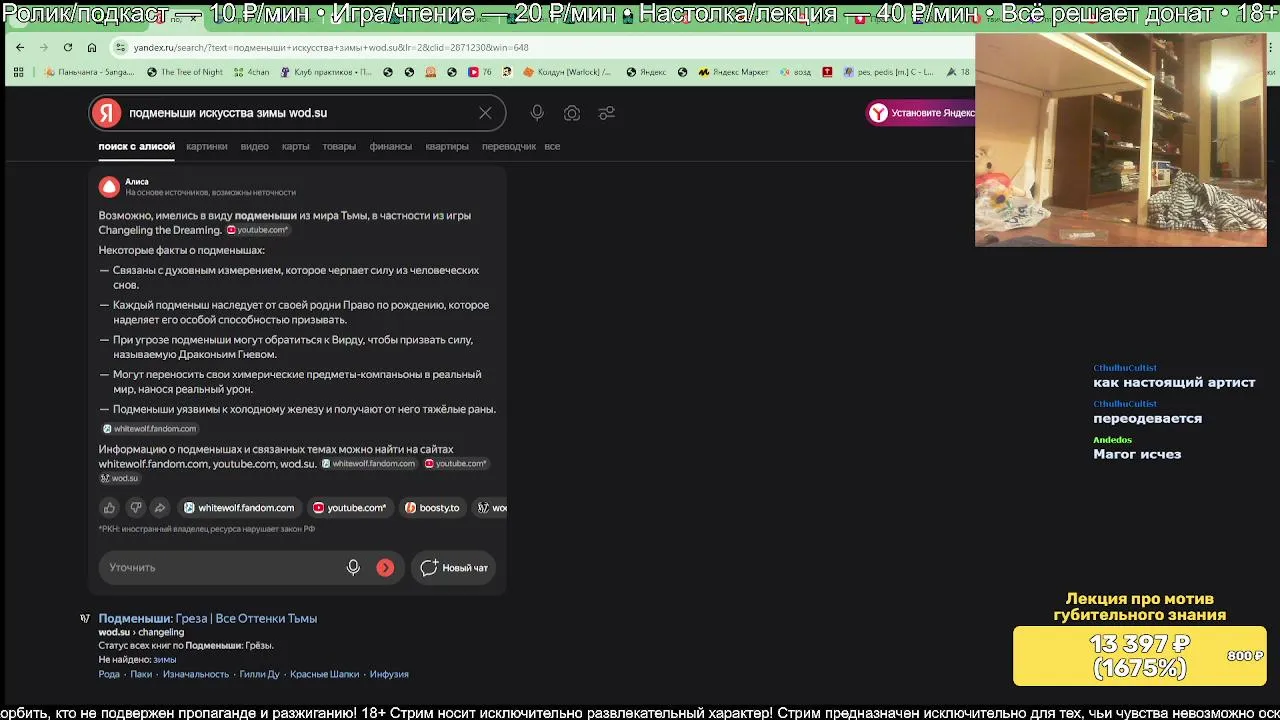Click the chat message 'как настоящий артист'

(x=1174, y=382)
